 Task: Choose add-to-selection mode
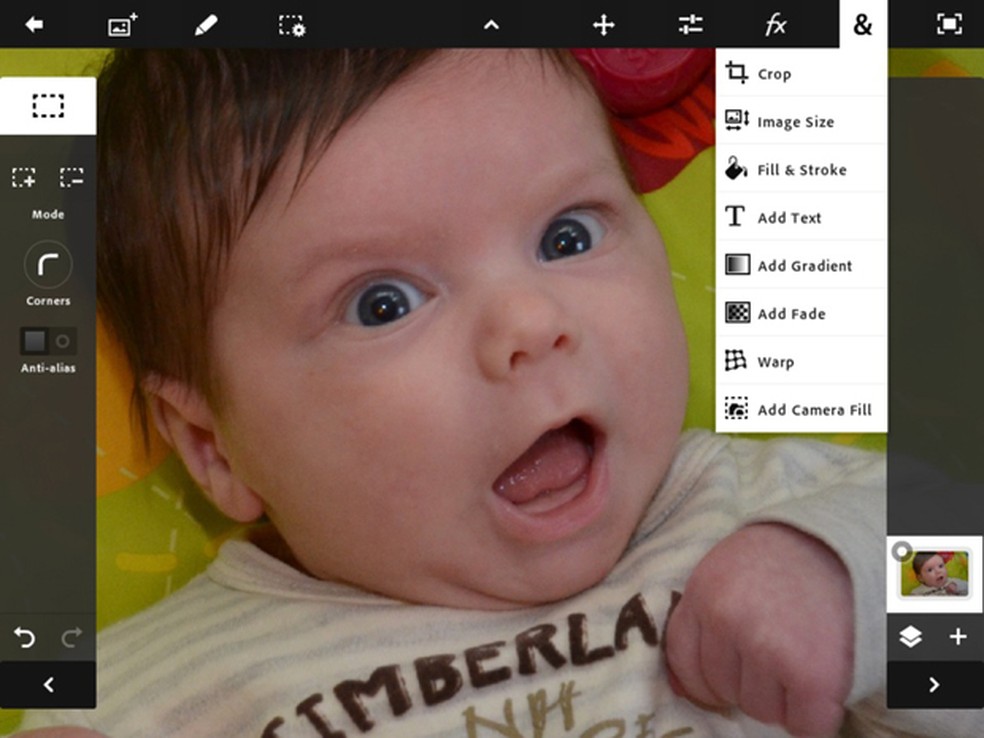coord(24,178)
